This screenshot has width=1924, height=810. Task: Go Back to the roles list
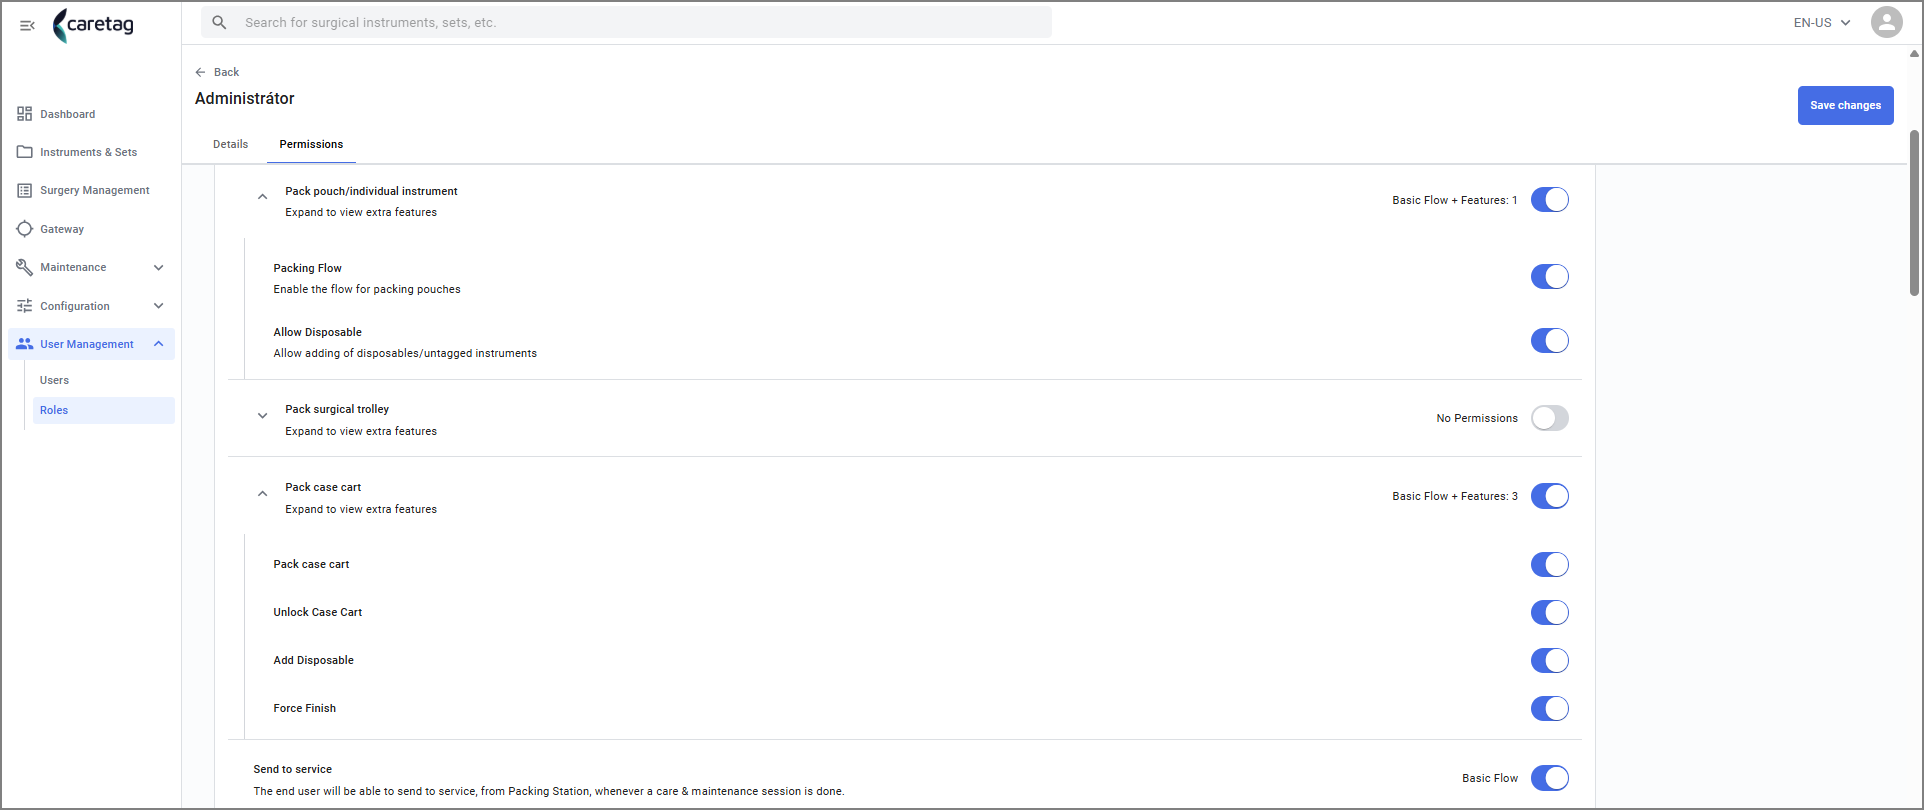click(217, 72)
